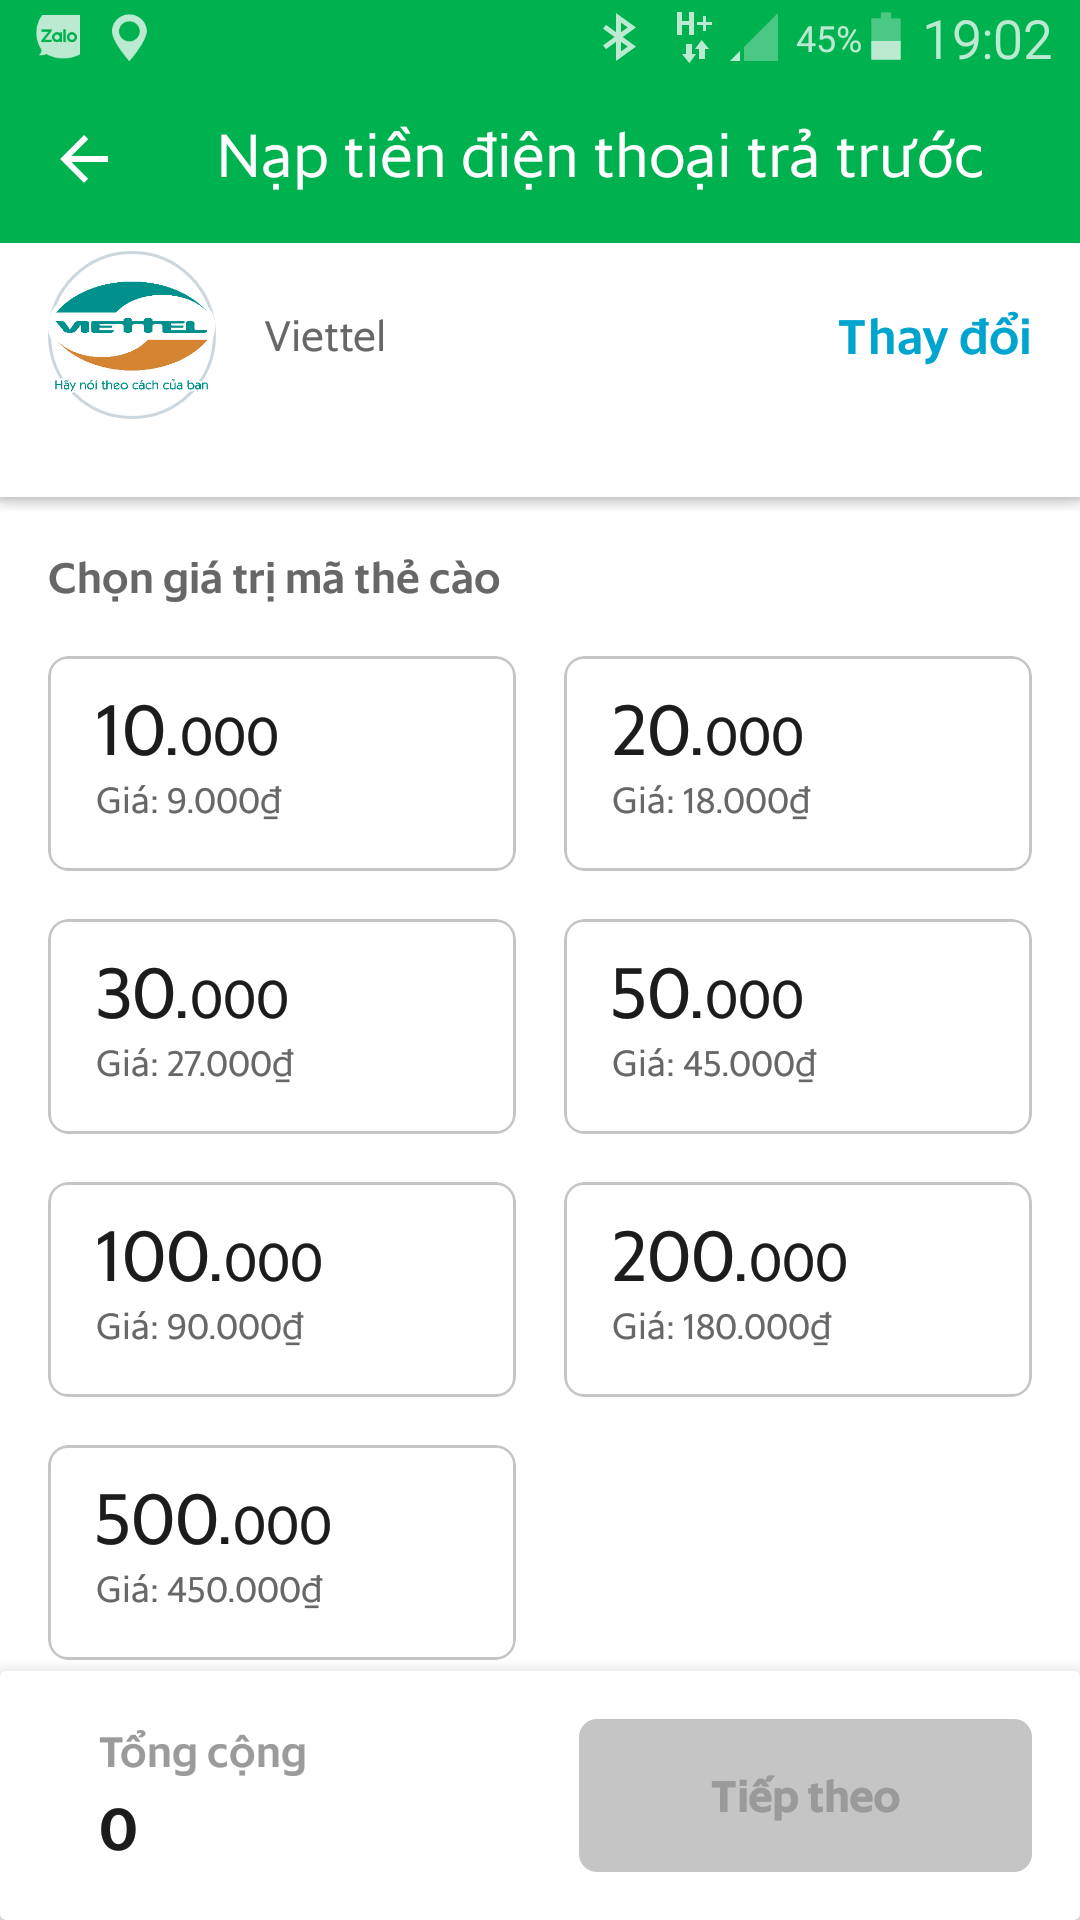Choose the 50.000 scratch card value
Screen dimensions: 1080x1920
(797, 1026)
